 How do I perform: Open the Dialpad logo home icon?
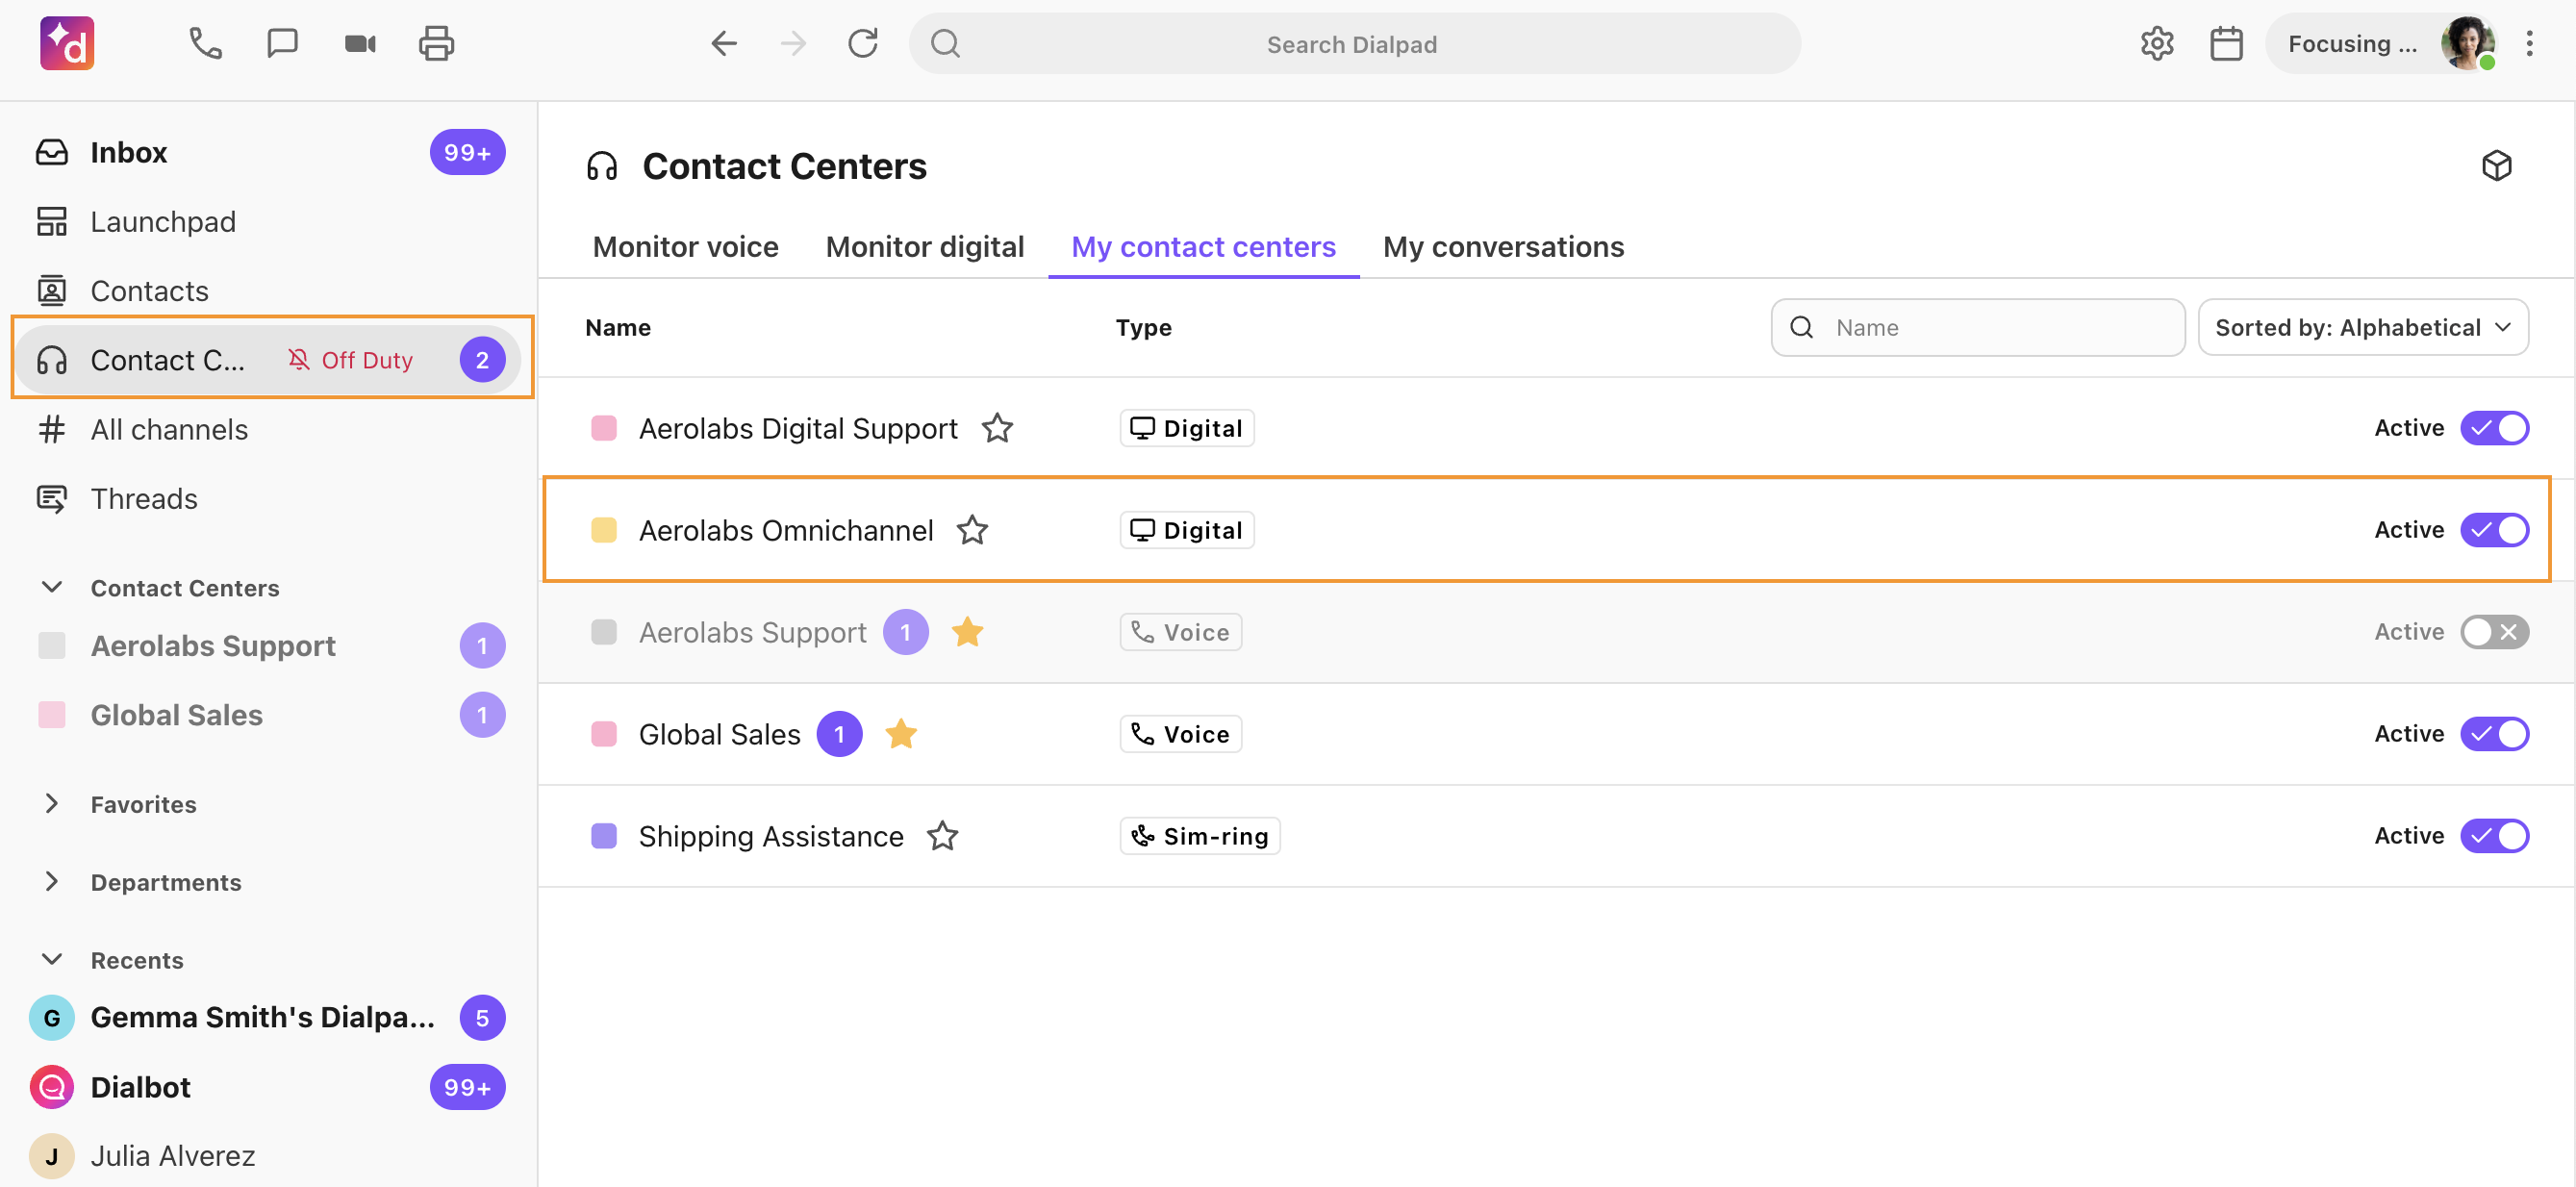(67, 43)
